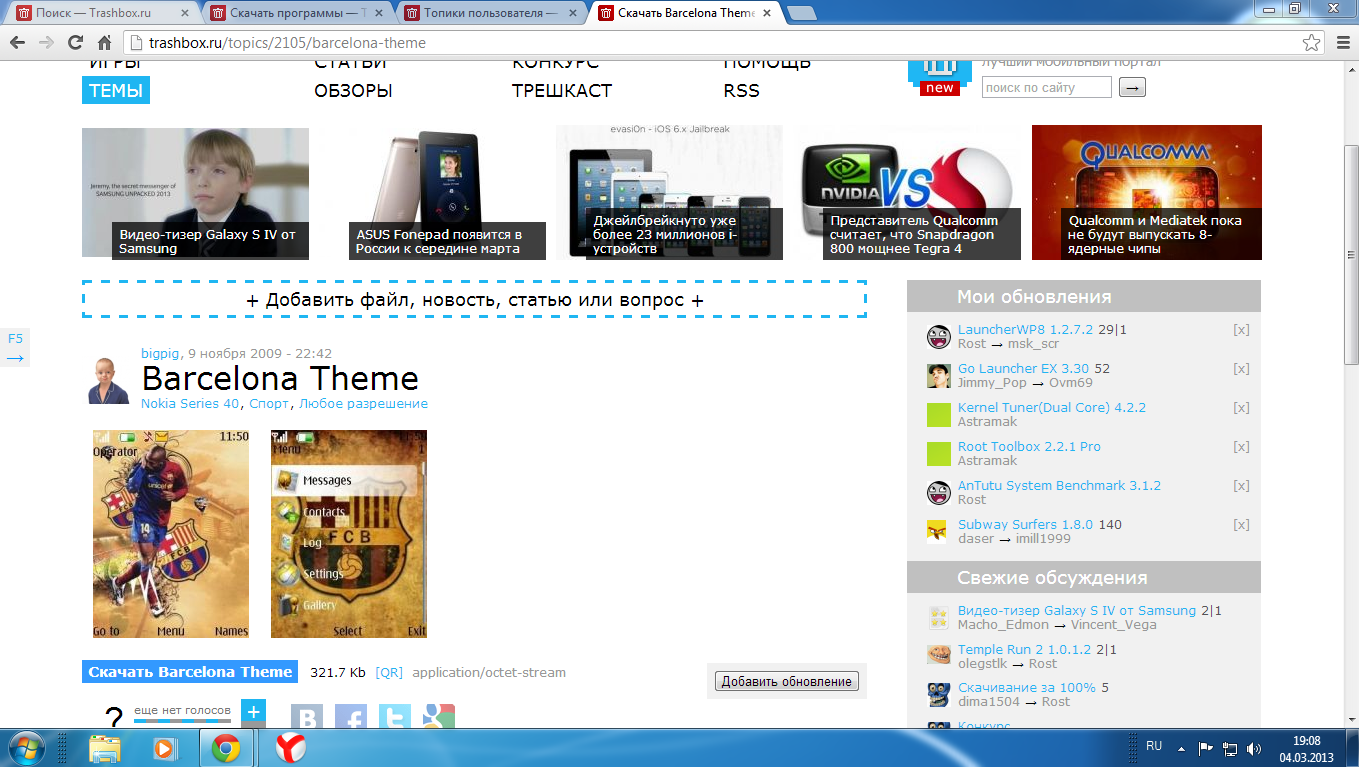1359x767 pixels.
Task: Click the green avatar beside Kernel Tuner
Action: click(x=938, y=415)
